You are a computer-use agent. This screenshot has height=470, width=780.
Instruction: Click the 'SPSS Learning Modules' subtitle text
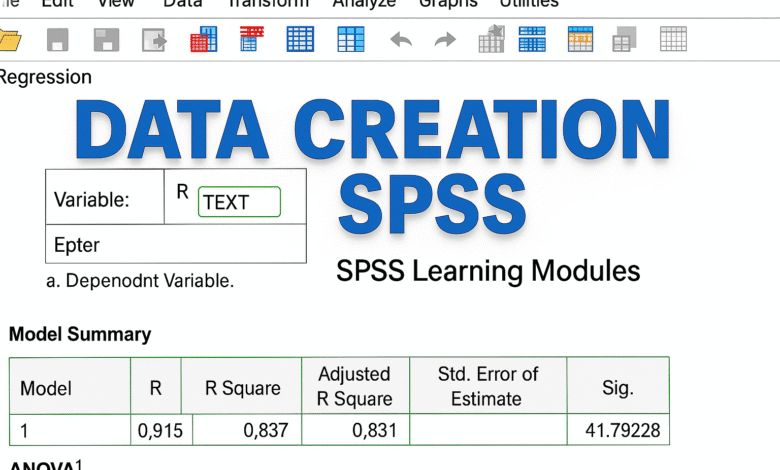[488, 271]
